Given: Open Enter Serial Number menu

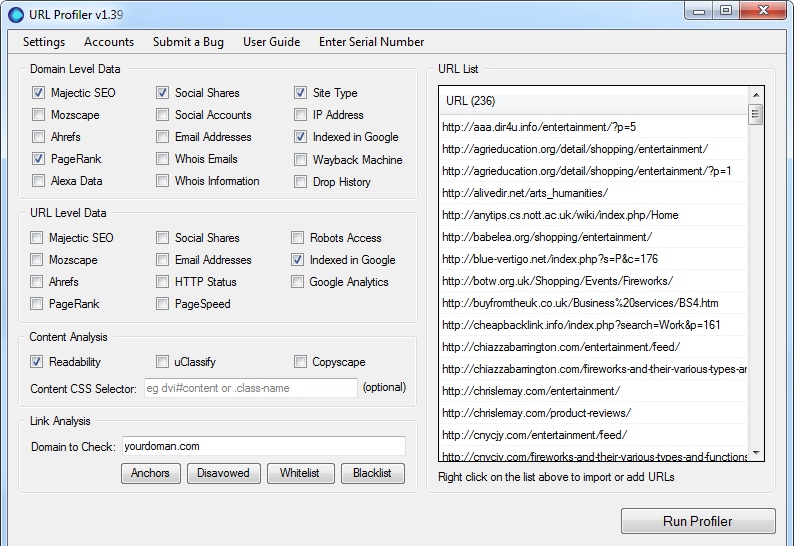Looking at the screenshot, I should (371, 42).
